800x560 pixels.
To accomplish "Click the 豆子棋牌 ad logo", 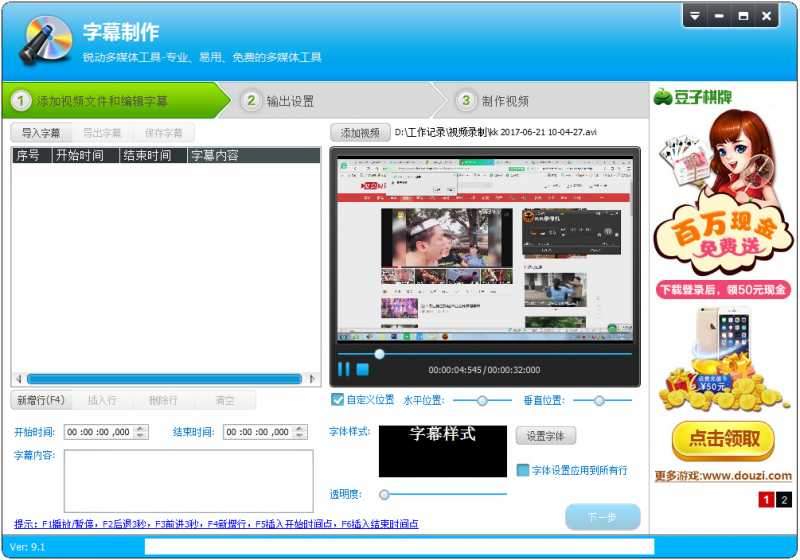I will pos(693,96).
